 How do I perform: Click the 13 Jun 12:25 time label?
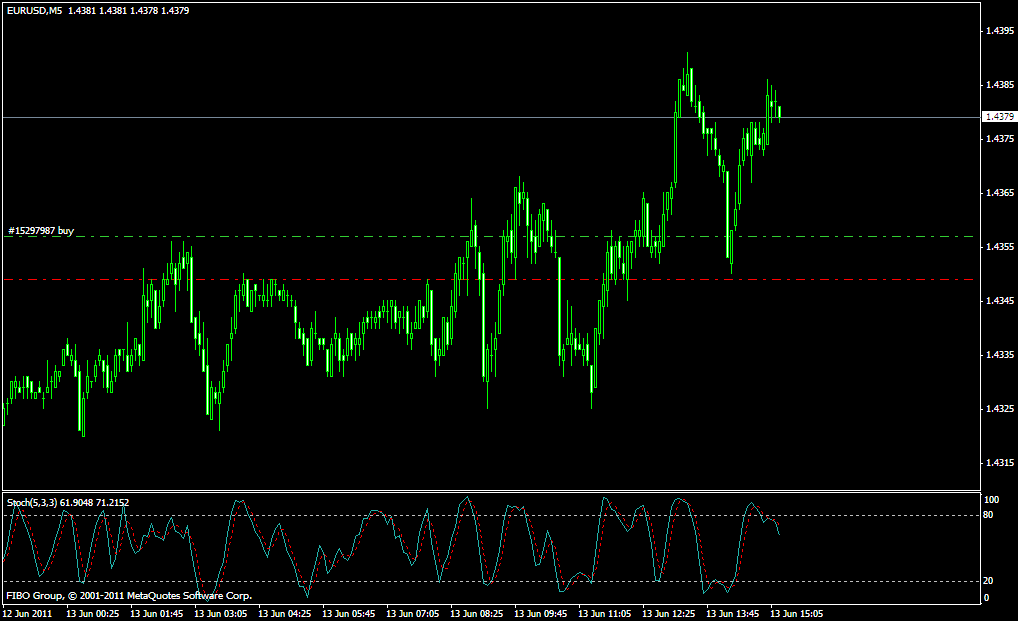point(669,613)
